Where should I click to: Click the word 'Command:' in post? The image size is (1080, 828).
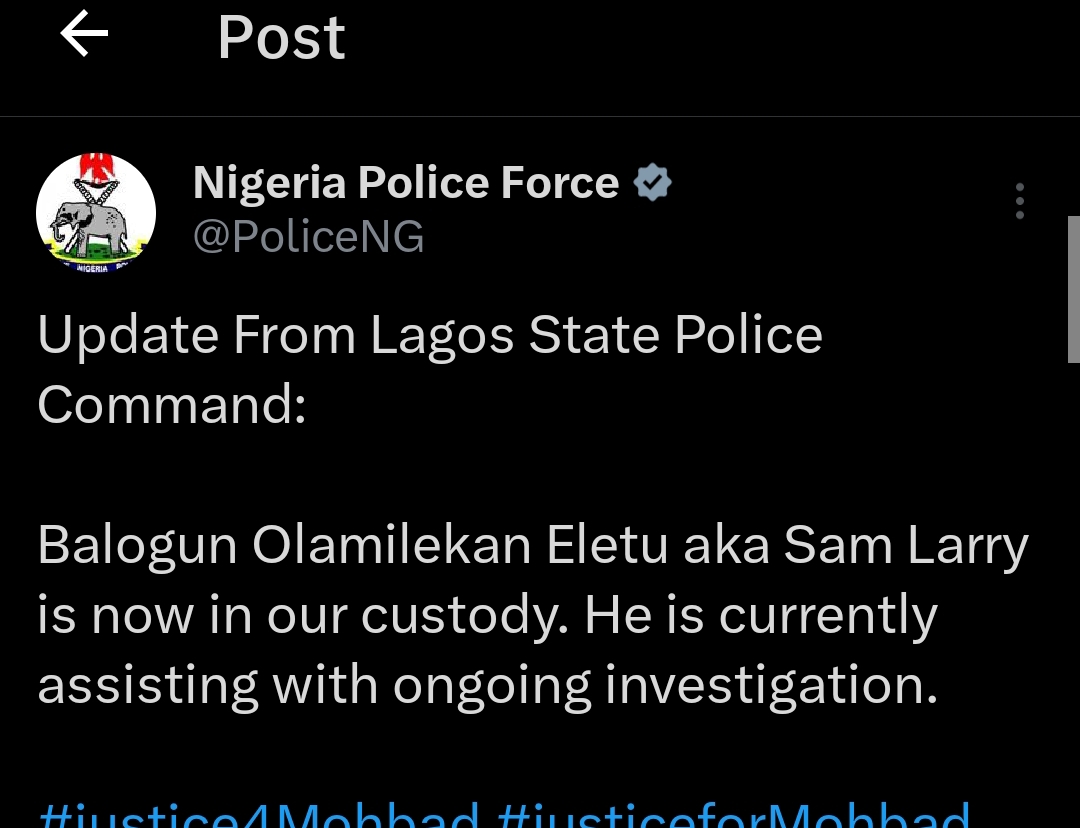coord(172,405)
